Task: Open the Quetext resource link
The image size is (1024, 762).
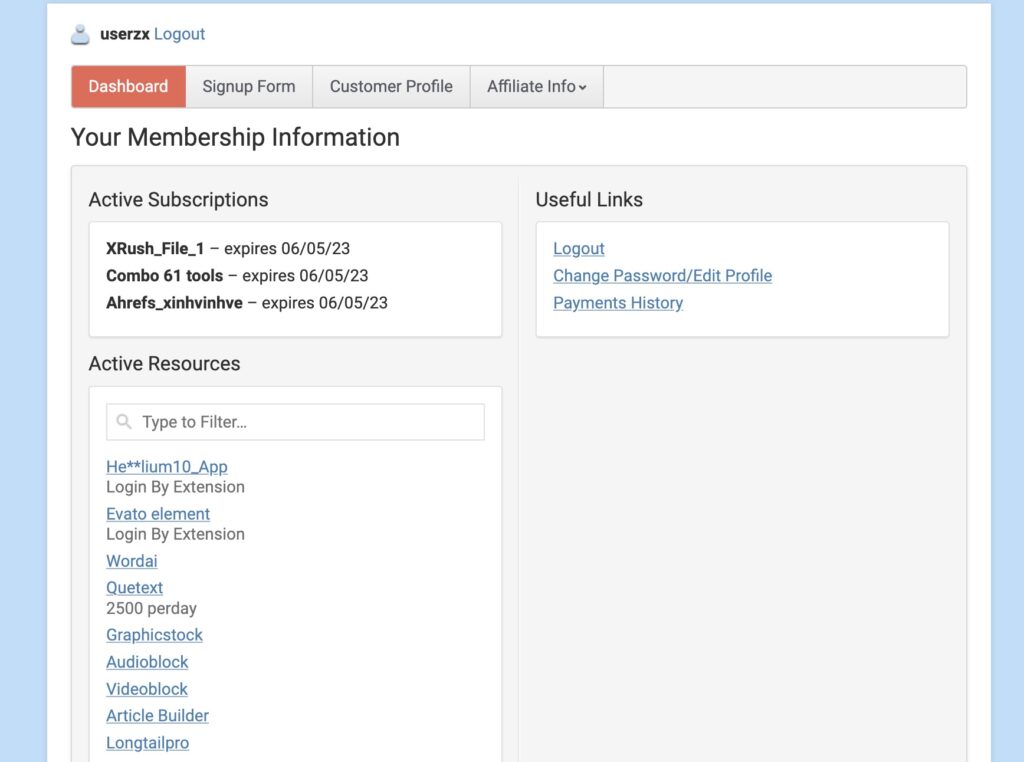Action: pos(135,588)
